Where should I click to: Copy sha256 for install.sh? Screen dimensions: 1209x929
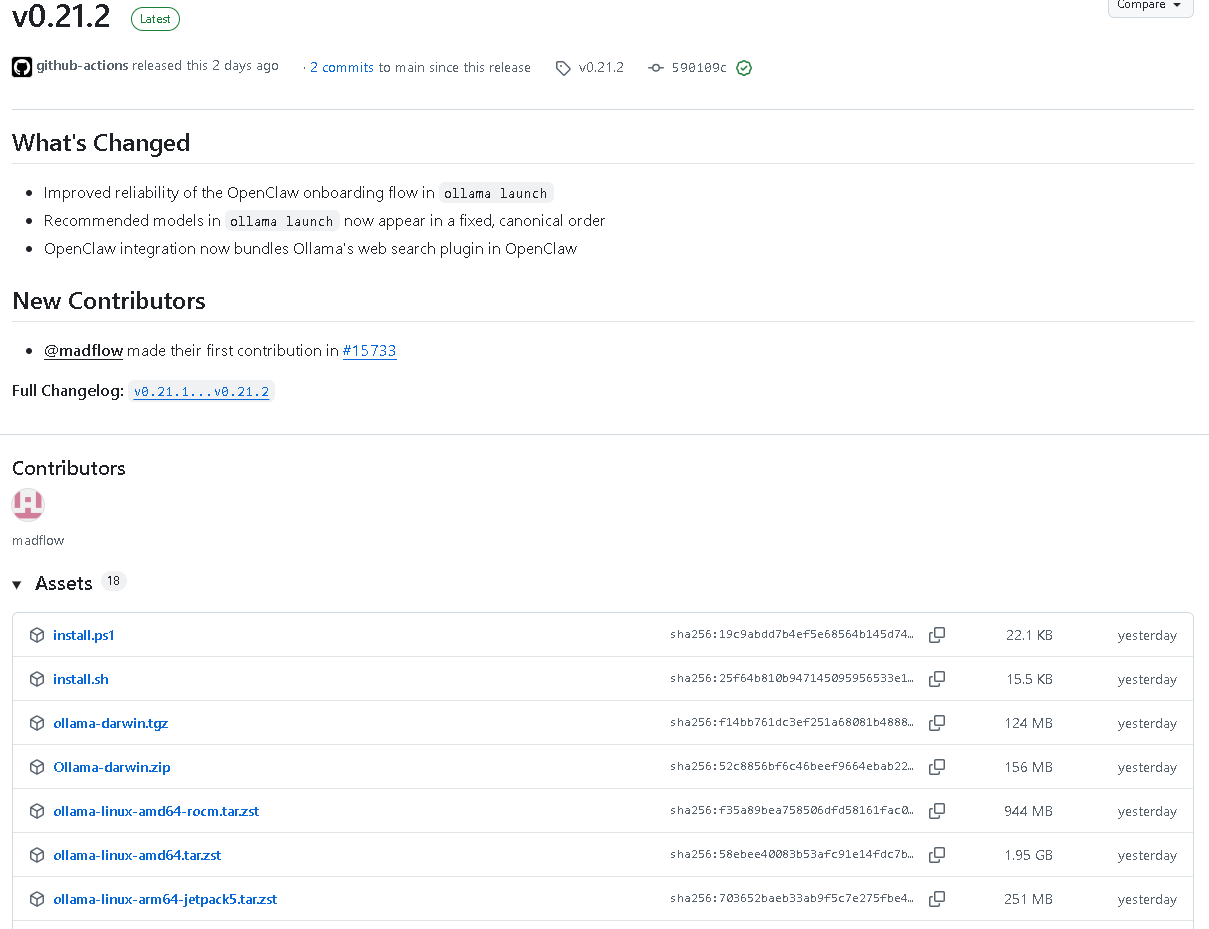click(x=937, y=679)
